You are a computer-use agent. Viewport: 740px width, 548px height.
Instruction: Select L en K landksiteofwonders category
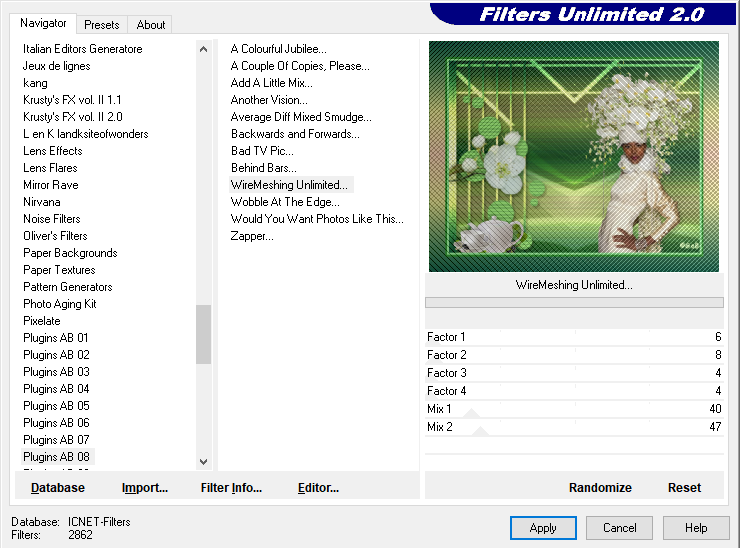pyautogui.click(x=85, y=134)
